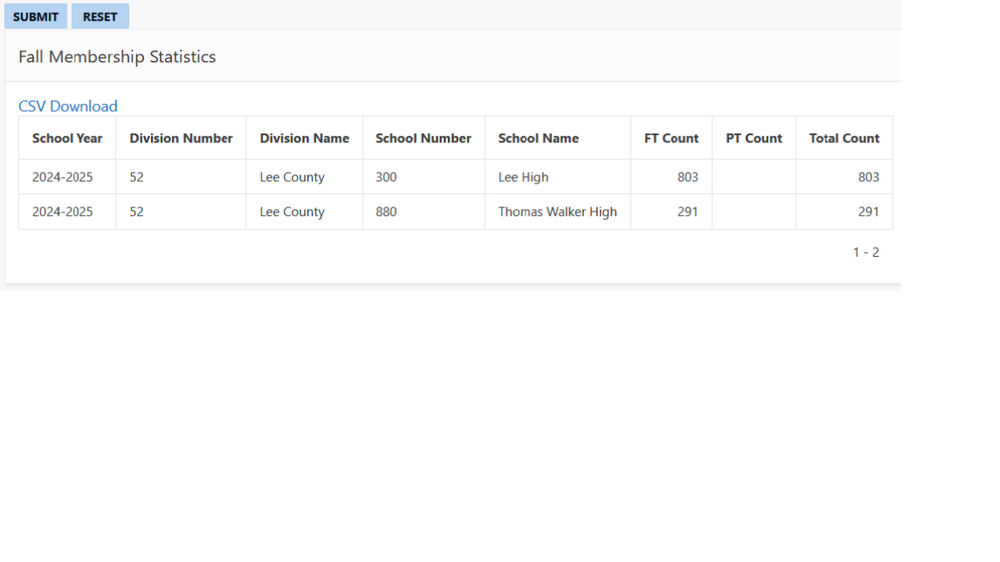Screen dimensions: 1000x562
Task: Click the Lee High school name cell
Action: pos(557,177)
